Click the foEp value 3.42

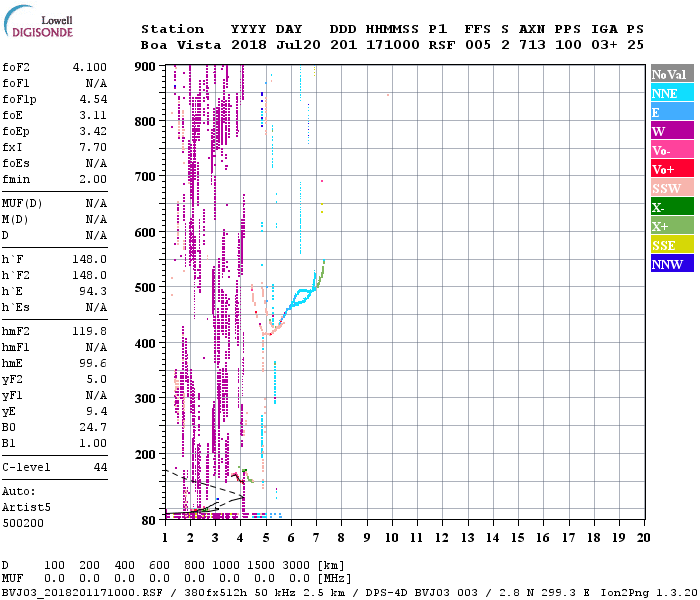click(93, 131)
